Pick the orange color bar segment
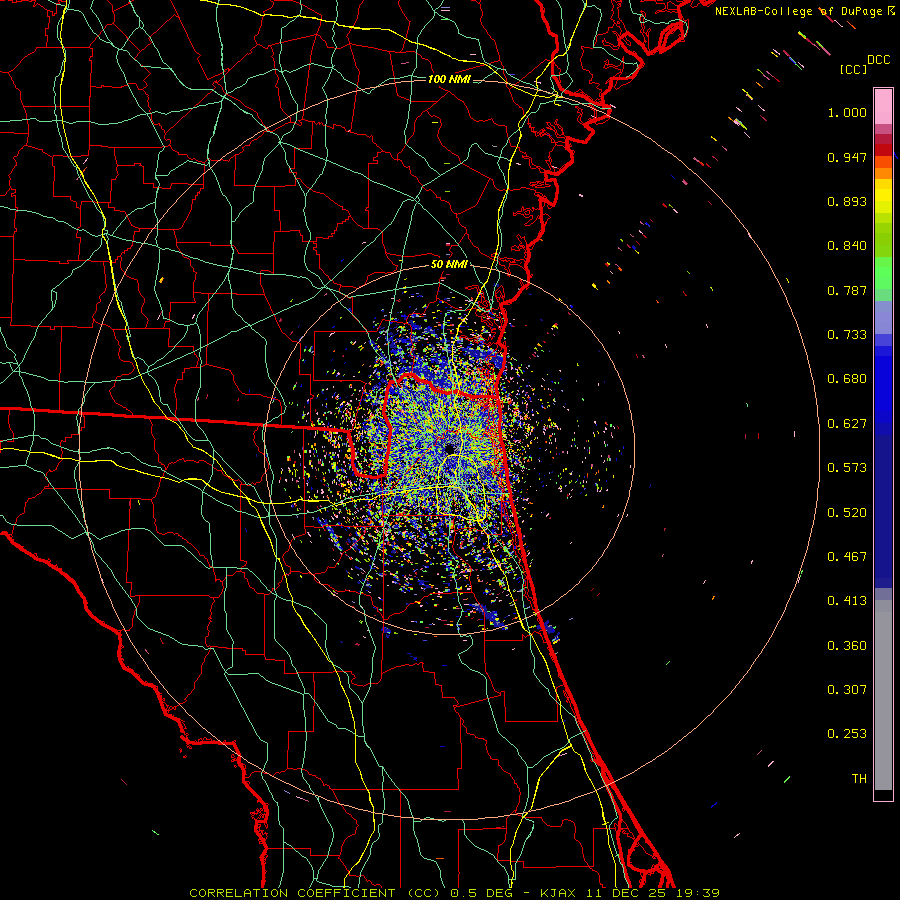The image size is (900, 900). pyautogui.click(x=883, y=173)
